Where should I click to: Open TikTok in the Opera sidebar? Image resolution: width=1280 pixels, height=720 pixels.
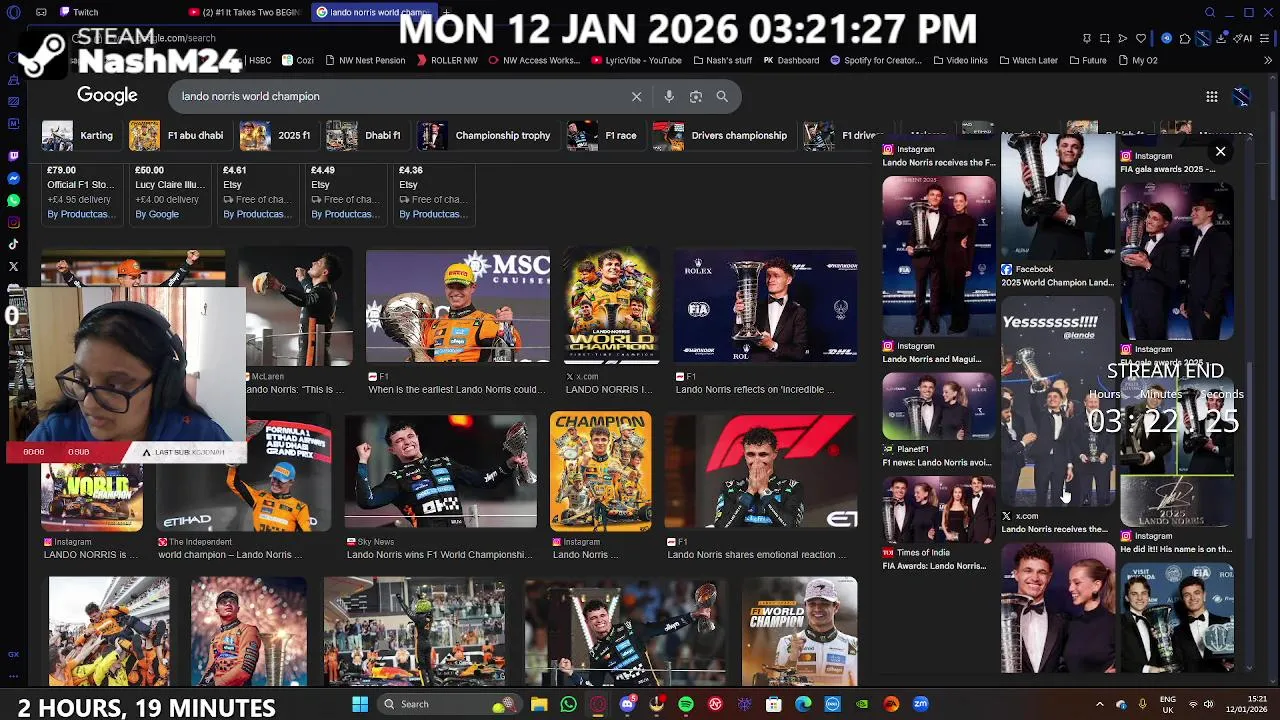coord(14,244)
